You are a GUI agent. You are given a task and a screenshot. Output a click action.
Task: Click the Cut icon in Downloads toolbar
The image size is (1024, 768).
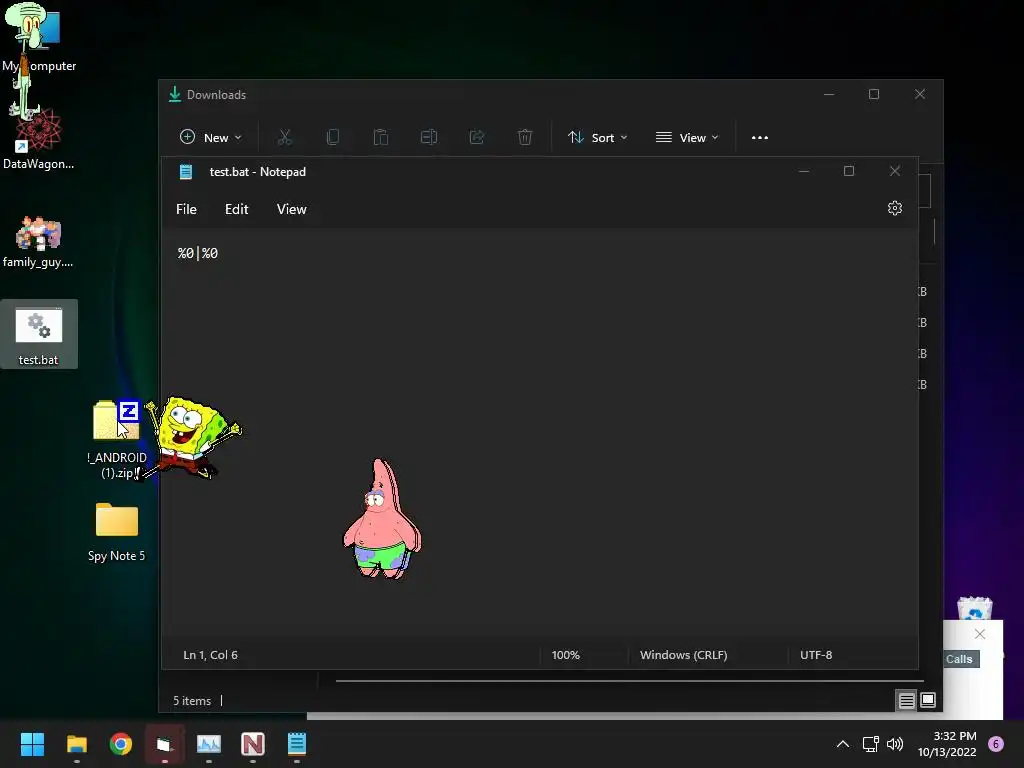point(284,137)
